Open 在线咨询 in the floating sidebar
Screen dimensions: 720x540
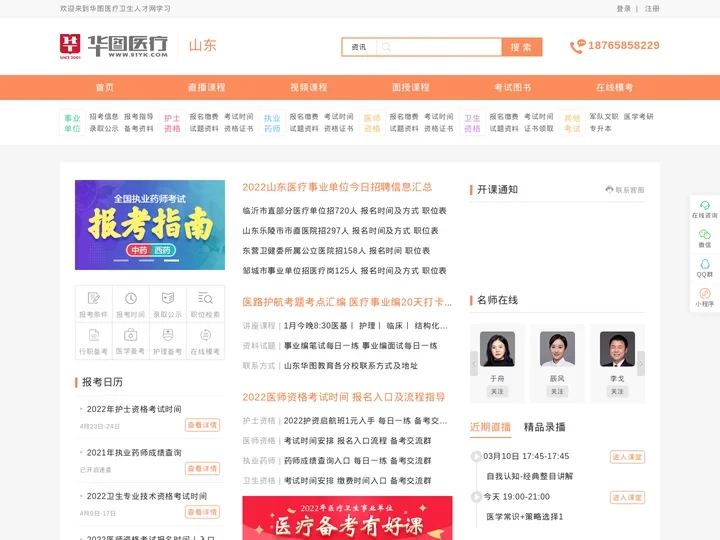[x=704, y=209]
